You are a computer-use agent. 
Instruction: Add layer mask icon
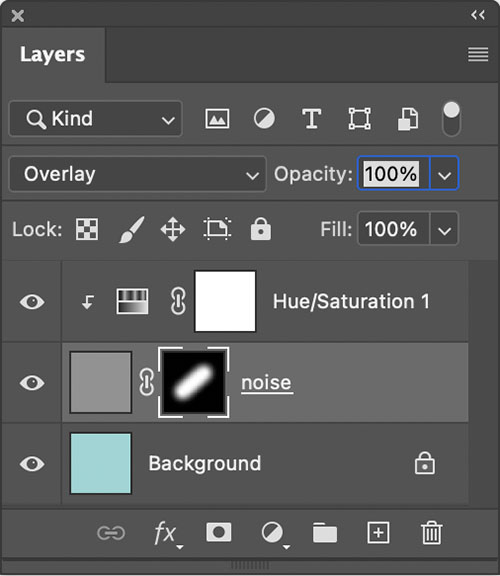tap(219, 532)
